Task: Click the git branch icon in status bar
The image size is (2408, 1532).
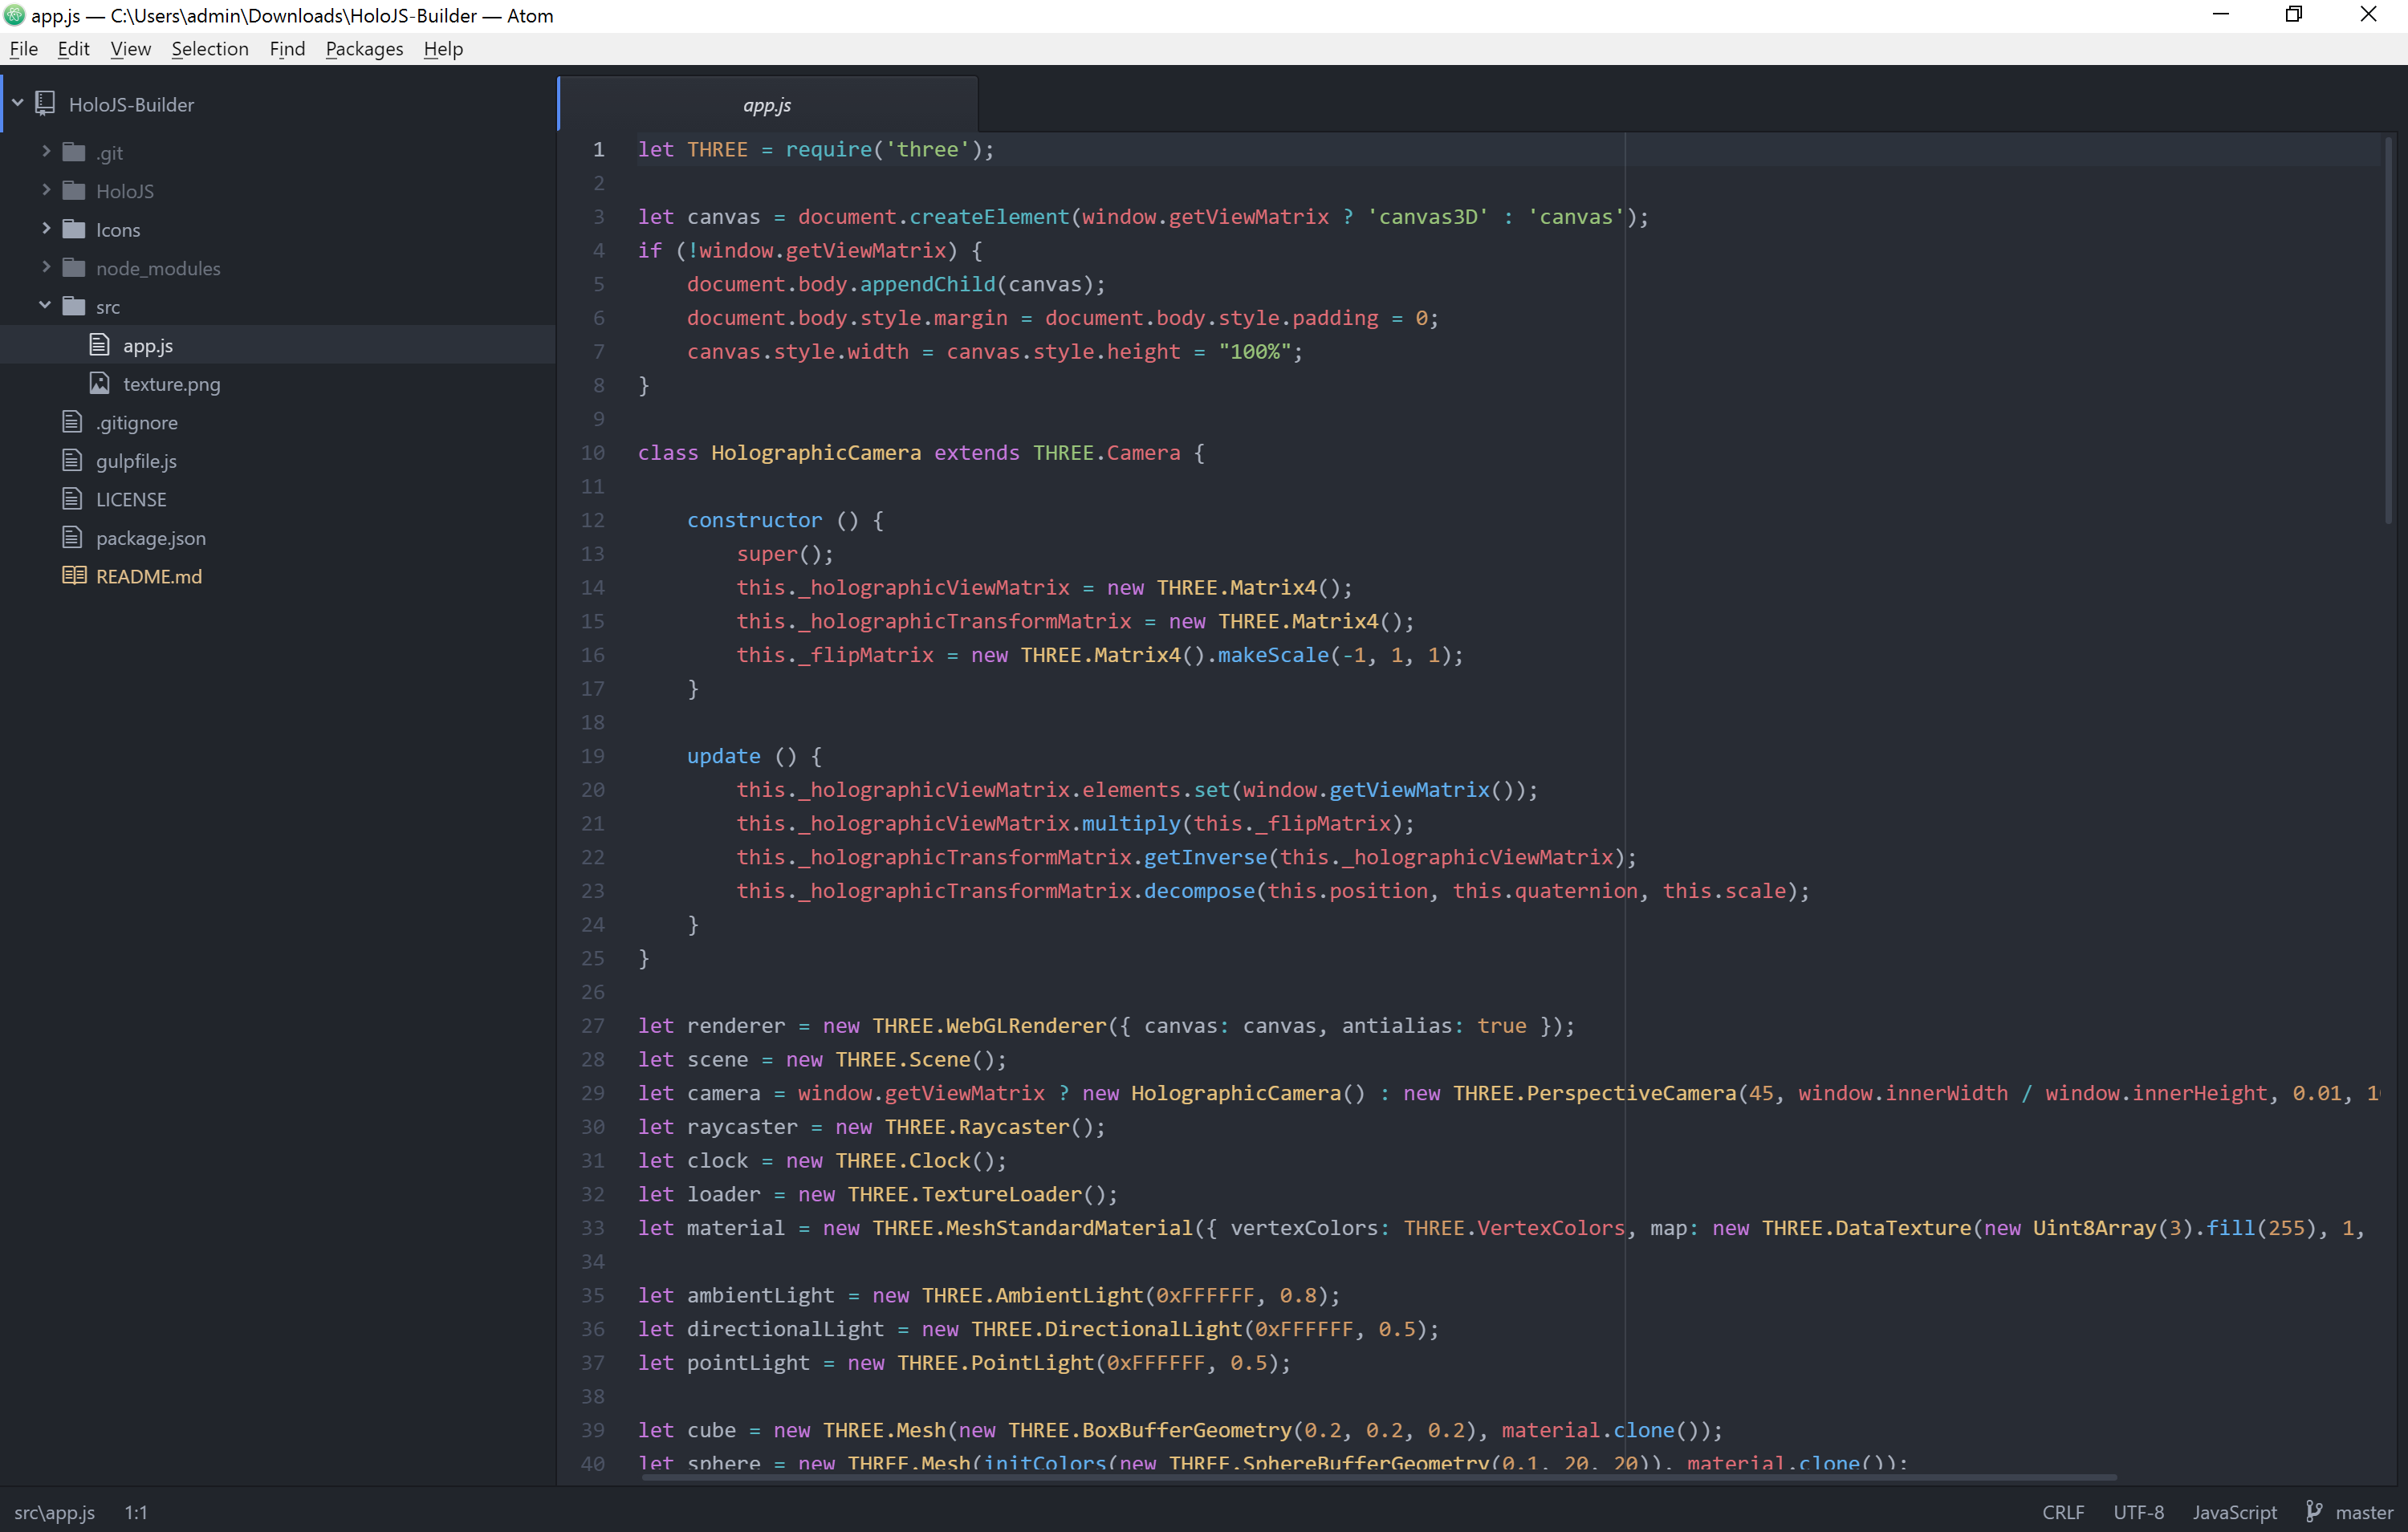Action: coord(2314,1511)
